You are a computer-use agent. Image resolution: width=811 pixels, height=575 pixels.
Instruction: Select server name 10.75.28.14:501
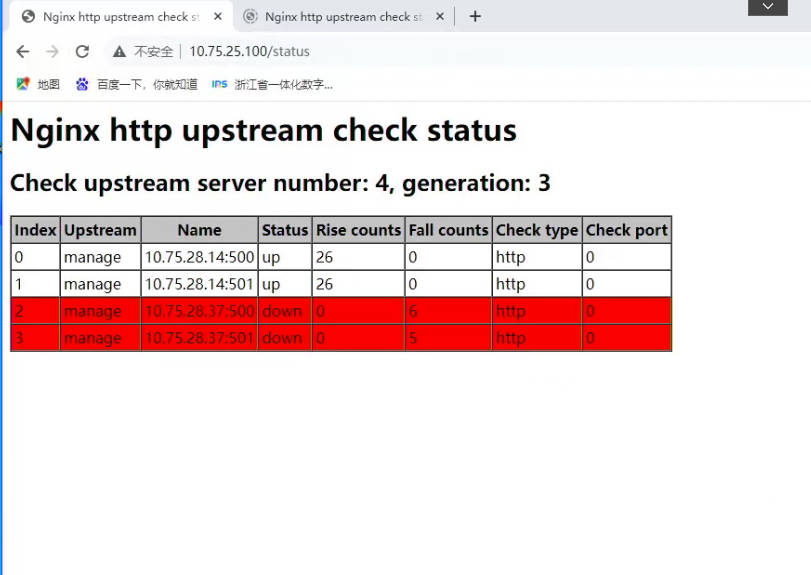pyautogui.click(x=199, y=284)
